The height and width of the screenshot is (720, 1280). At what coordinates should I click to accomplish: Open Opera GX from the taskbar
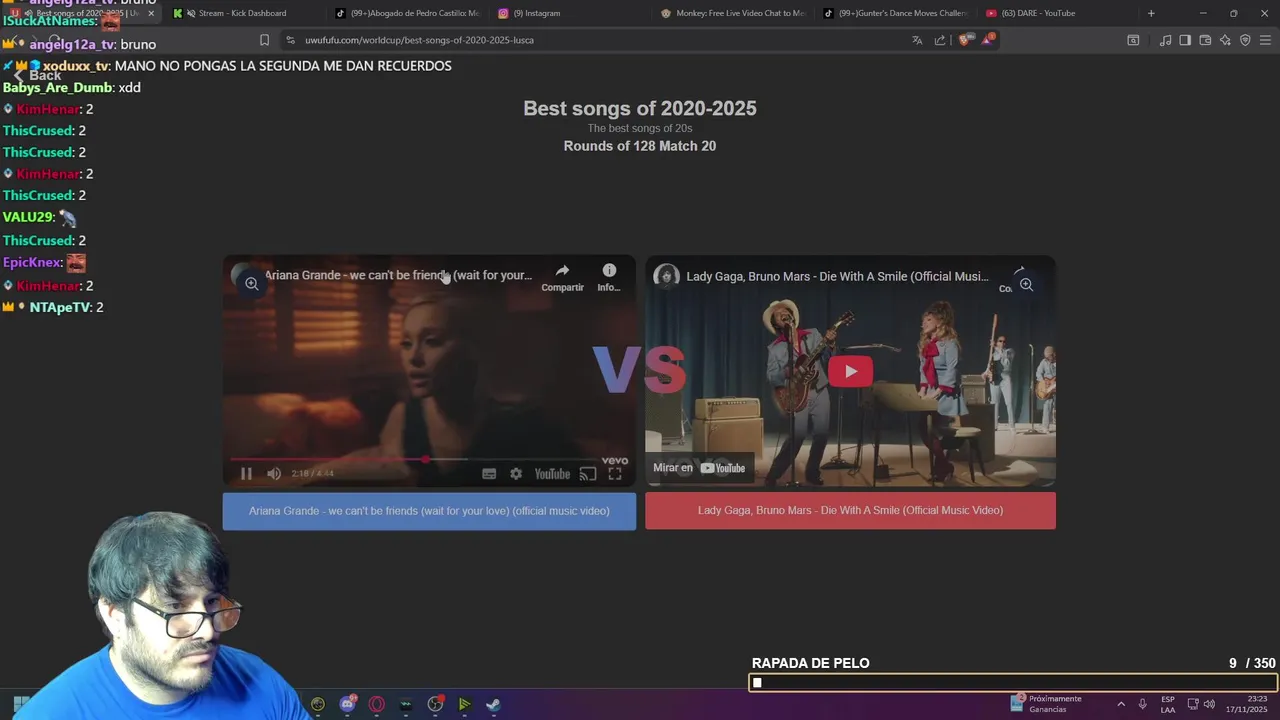(x=377, y=704)
